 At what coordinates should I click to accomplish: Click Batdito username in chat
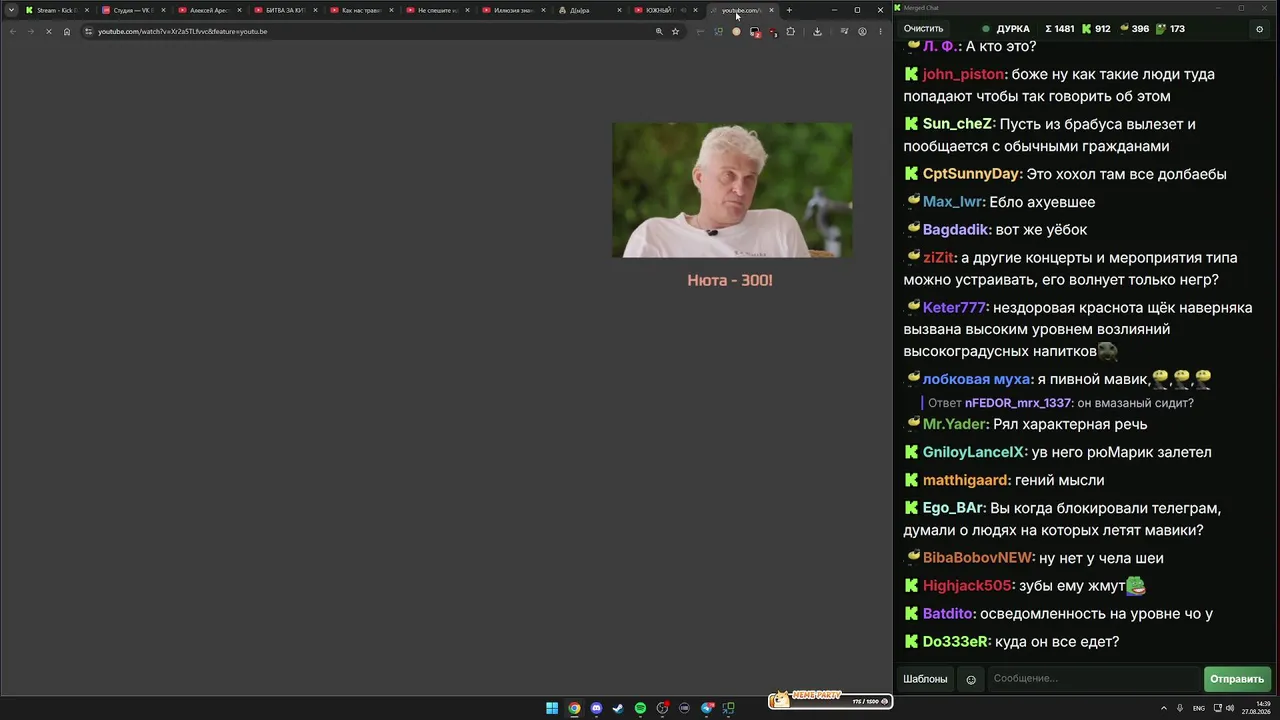pyautogui.click(x=947, y=614)
